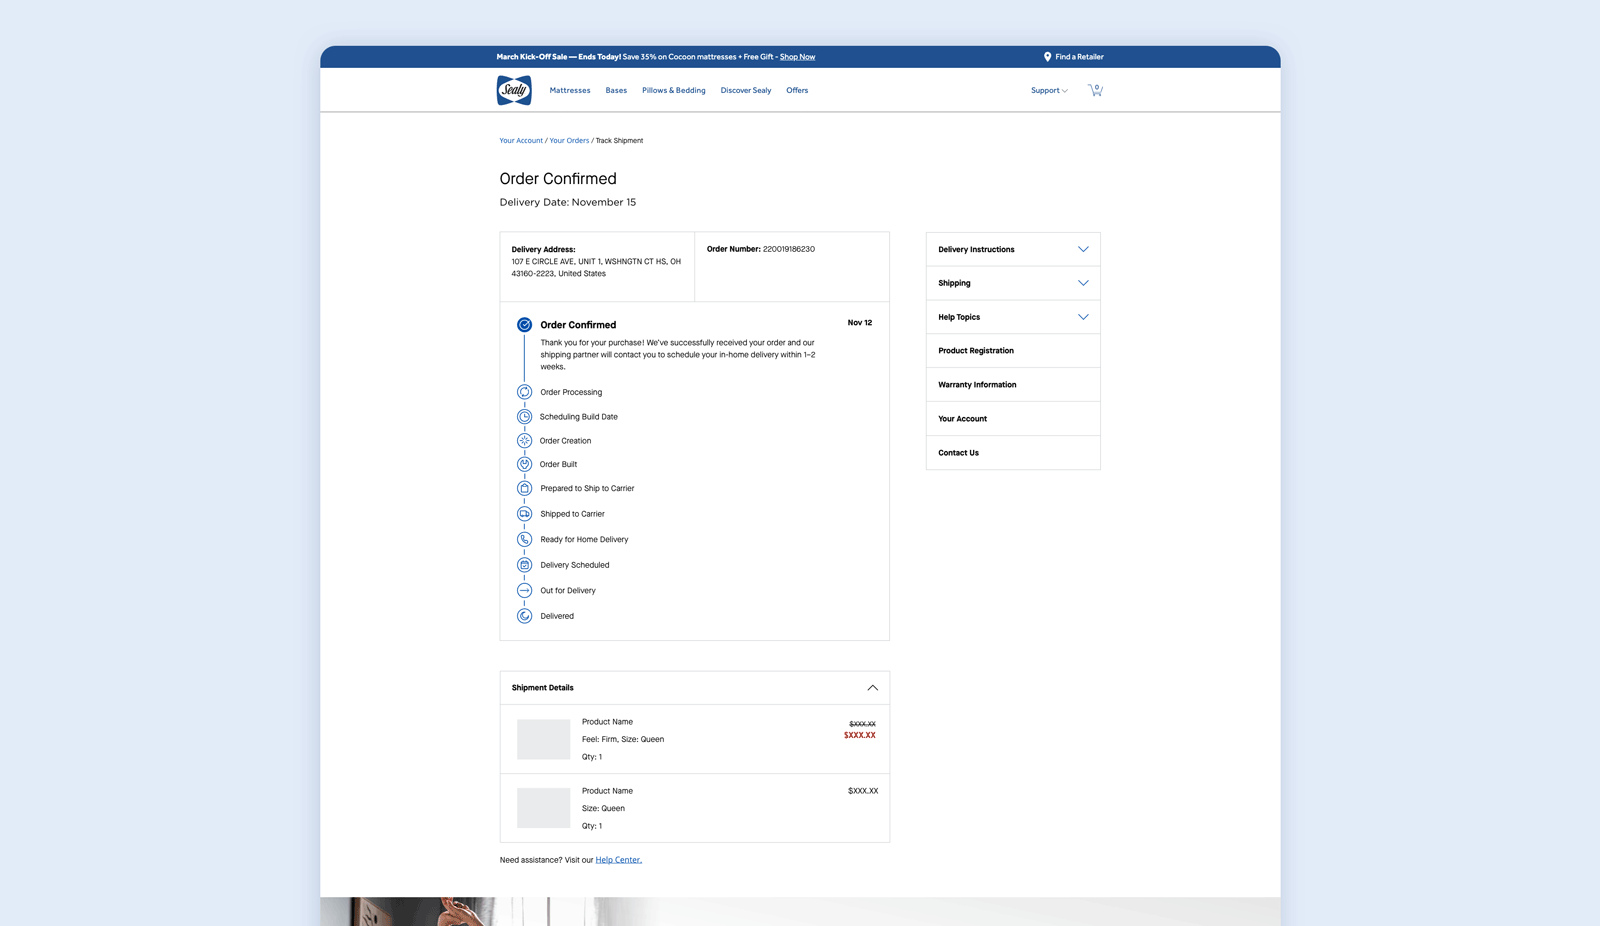
Task: Click the Delivery Scheduled calendar icon
Action: [524, 565]
